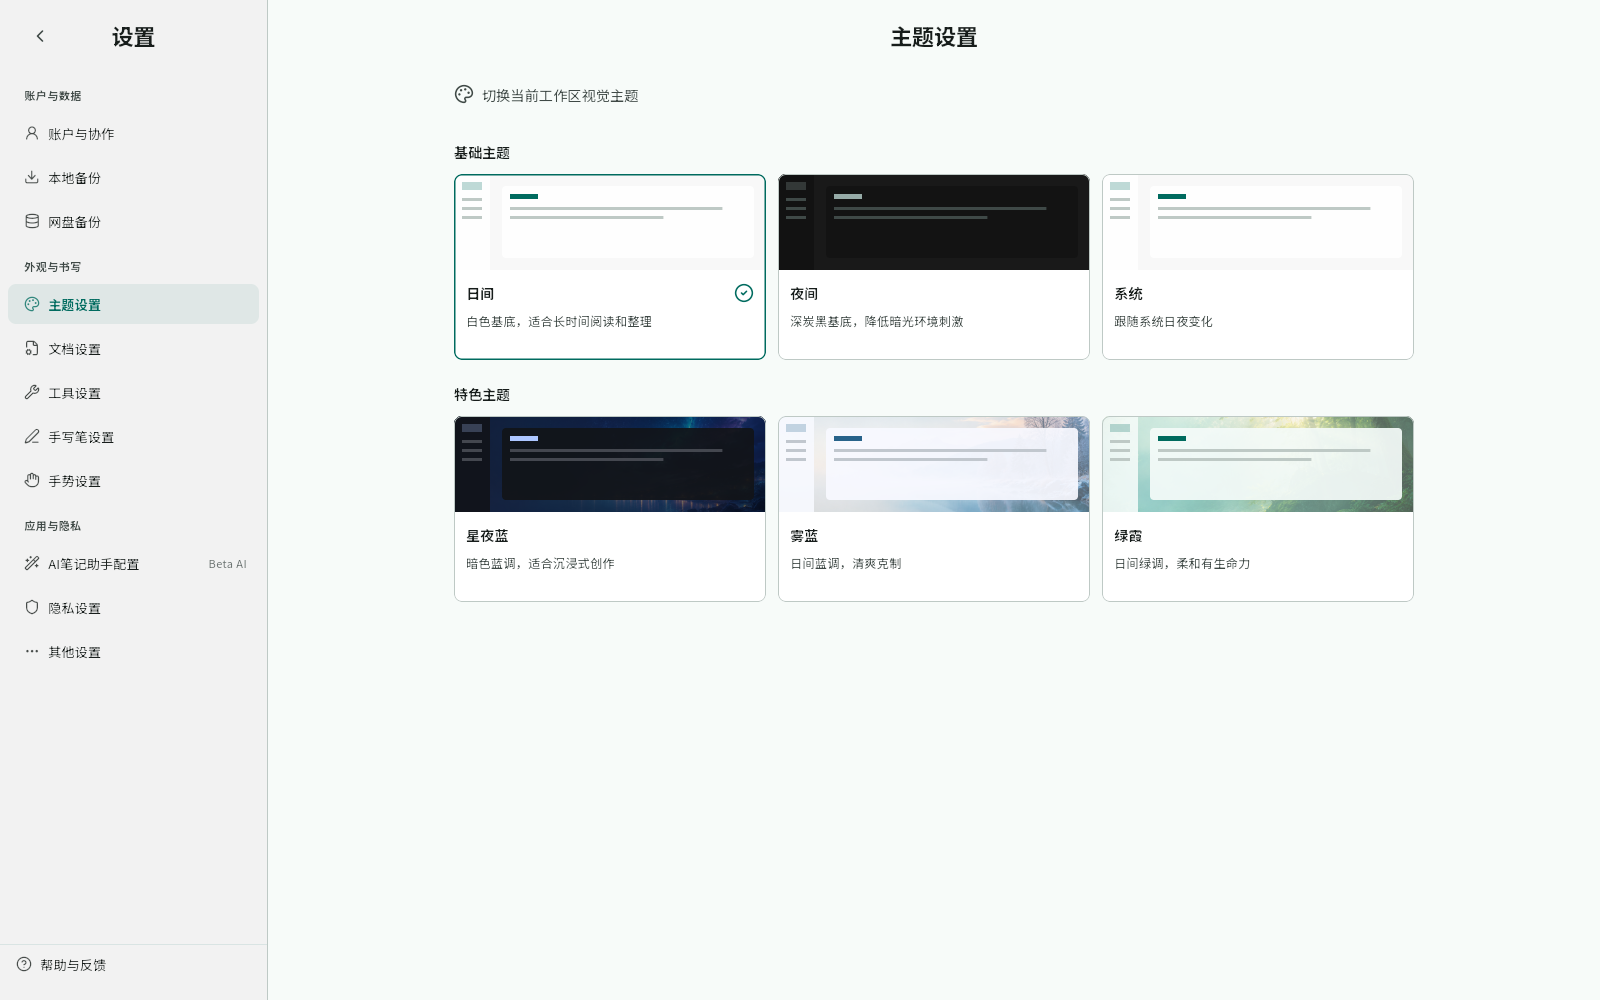Click the 工具设置 label

[x=75, y=393]
